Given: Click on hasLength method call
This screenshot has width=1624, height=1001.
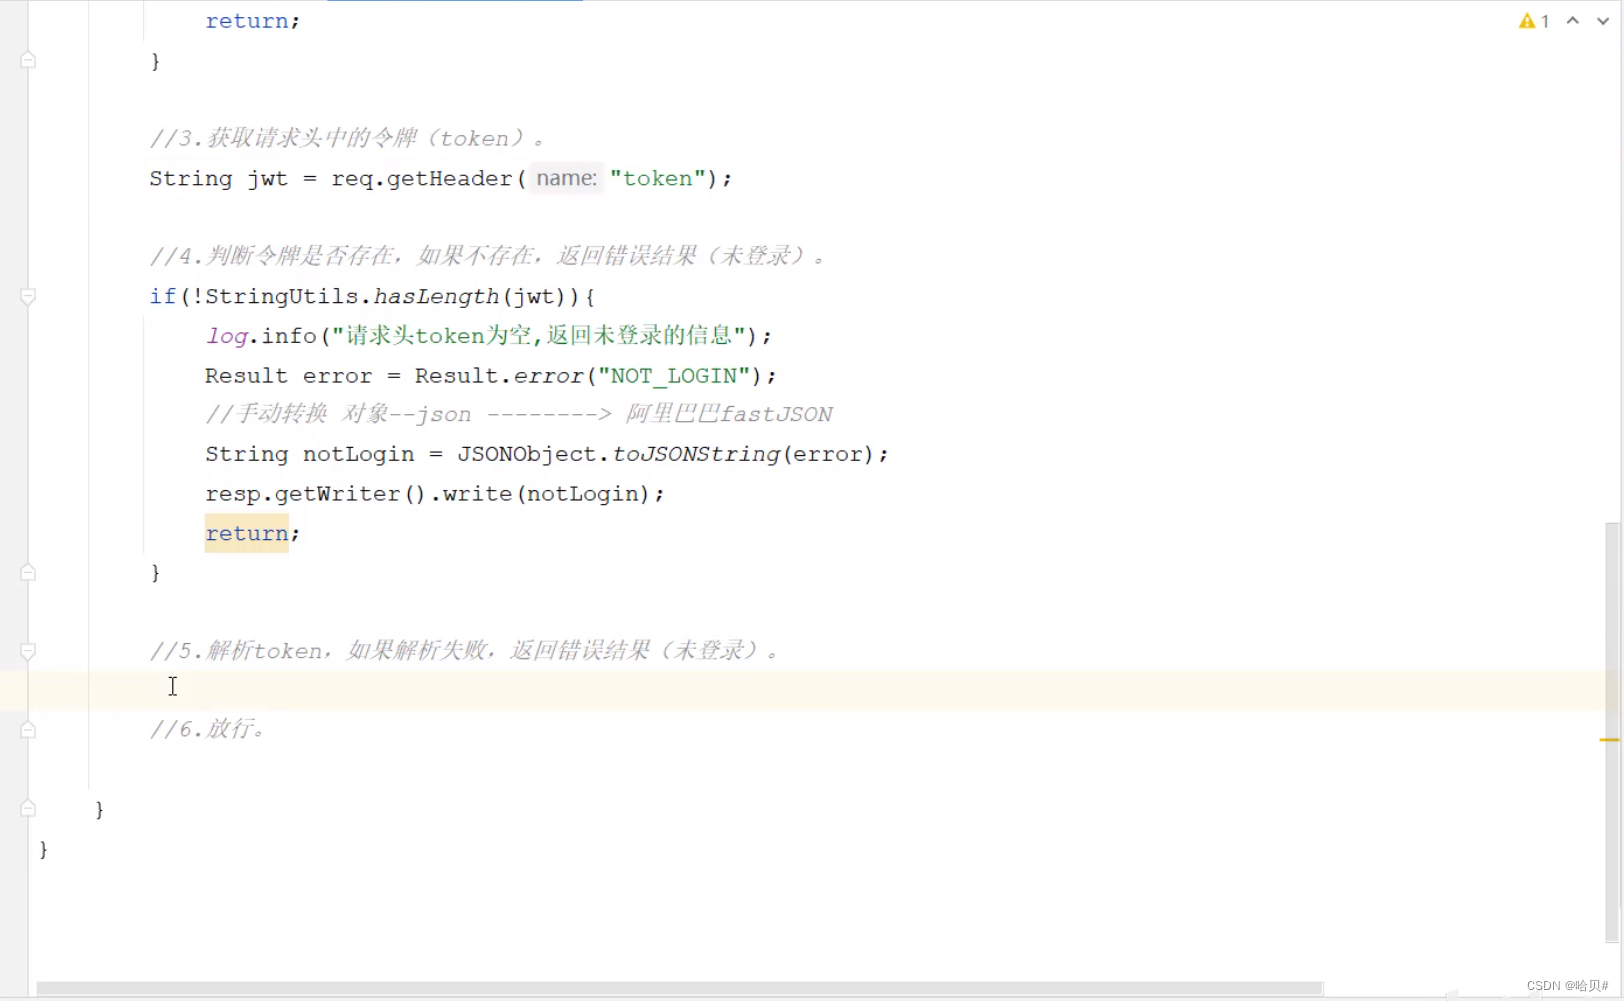Looking at the screenshot, I should coord(435,296).
